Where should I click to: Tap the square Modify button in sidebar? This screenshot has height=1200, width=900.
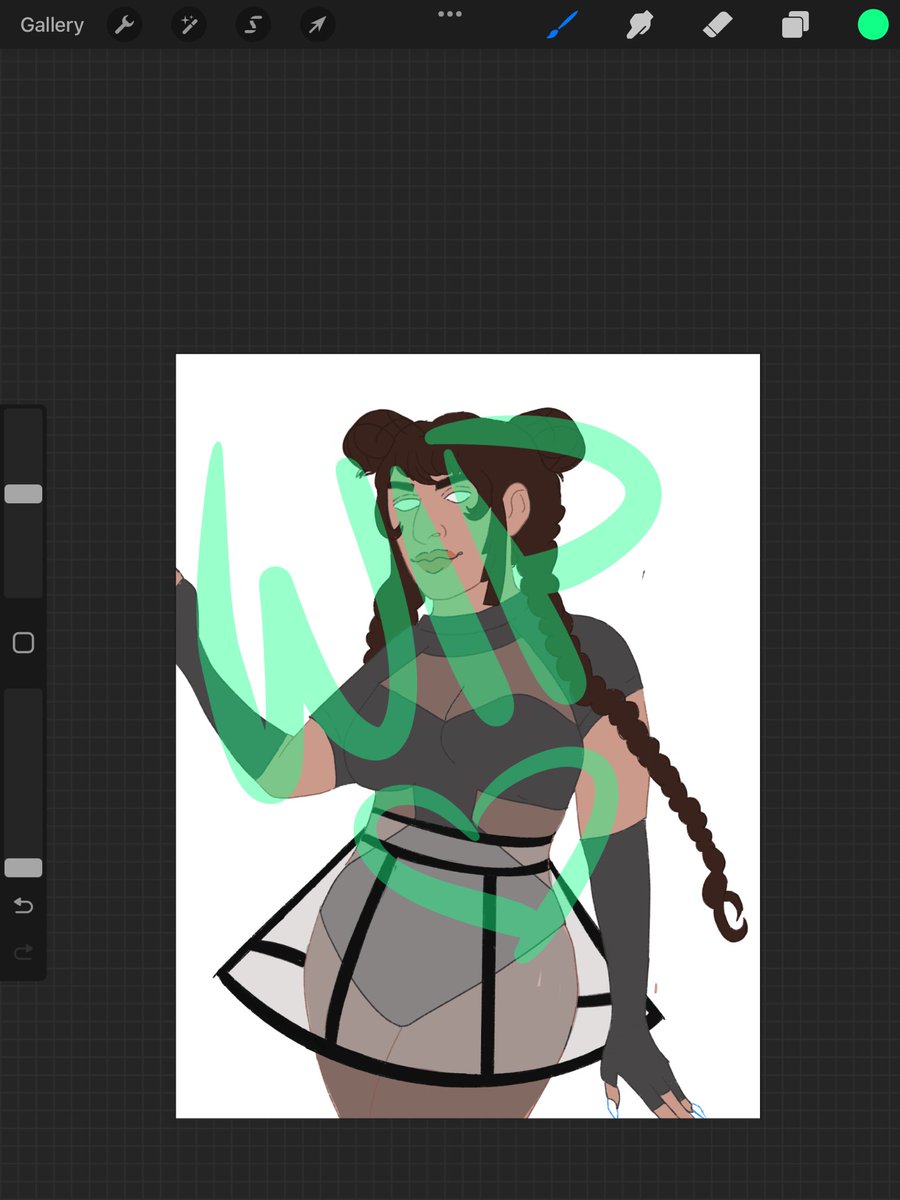tap(23, 643)
